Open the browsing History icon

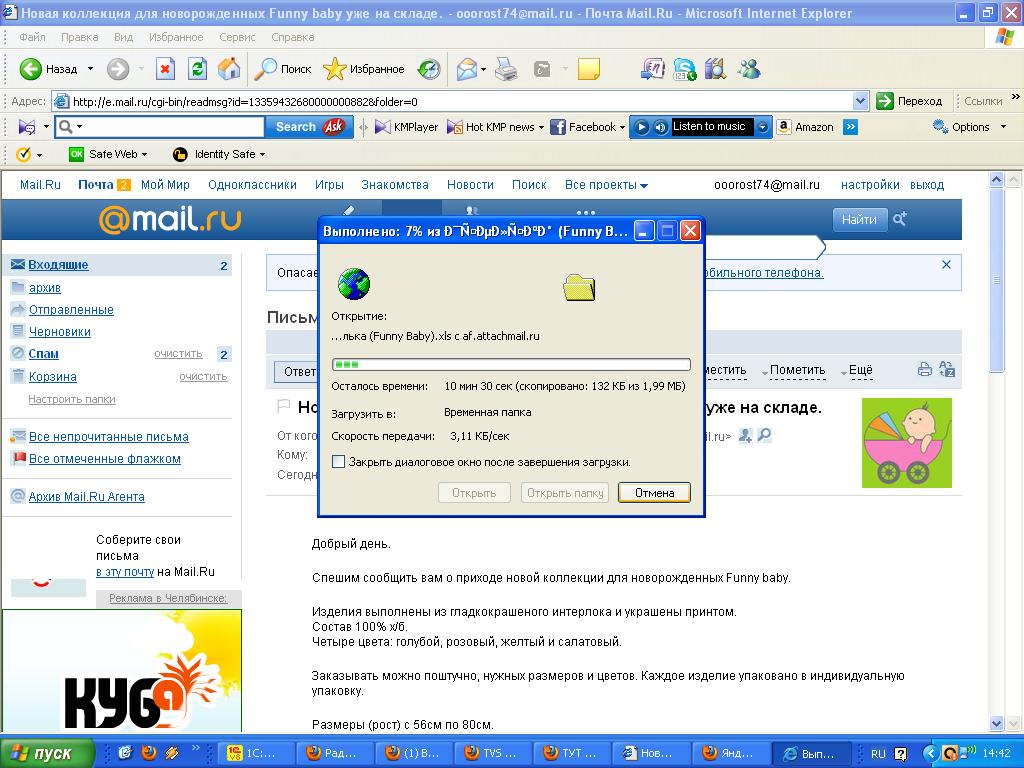429,69
